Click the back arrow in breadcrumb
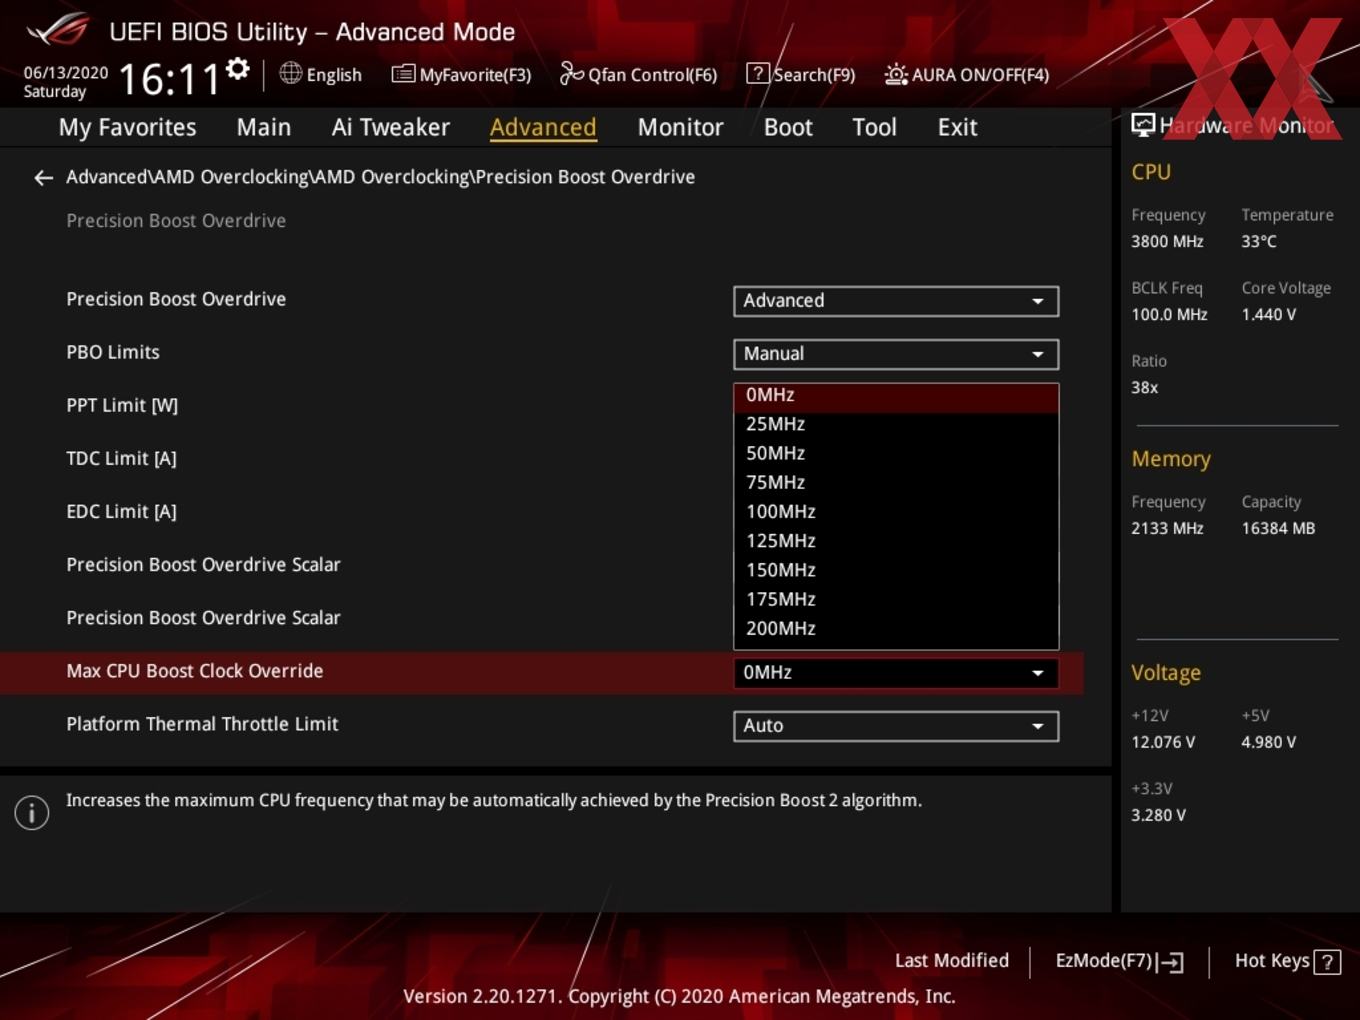 pos(43,177)
